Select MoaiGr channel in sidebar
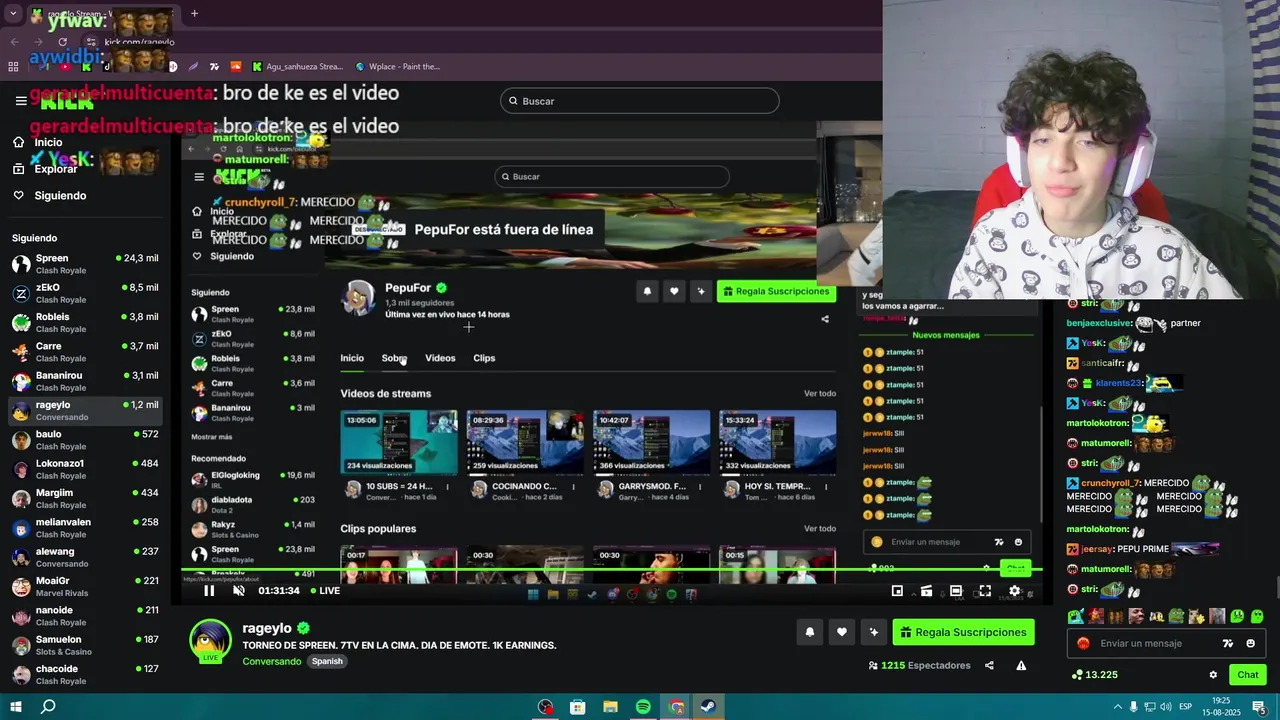1280x720 pixels. 85,586
